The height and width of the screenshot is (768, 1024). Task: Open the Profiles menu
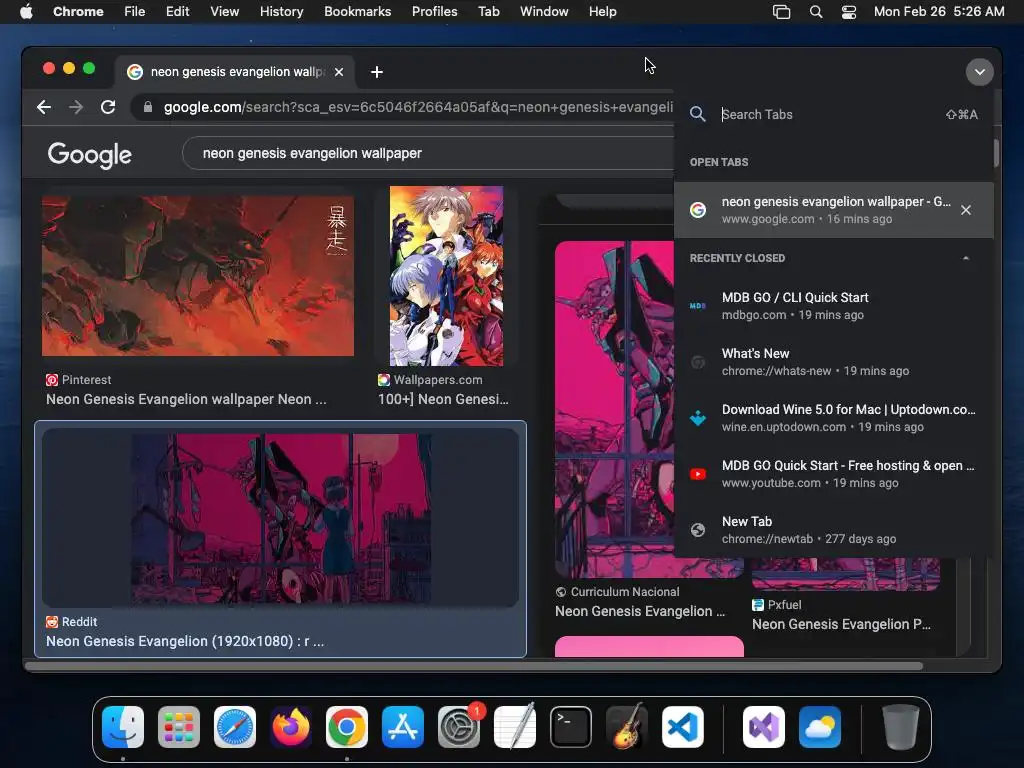(434, 12)
